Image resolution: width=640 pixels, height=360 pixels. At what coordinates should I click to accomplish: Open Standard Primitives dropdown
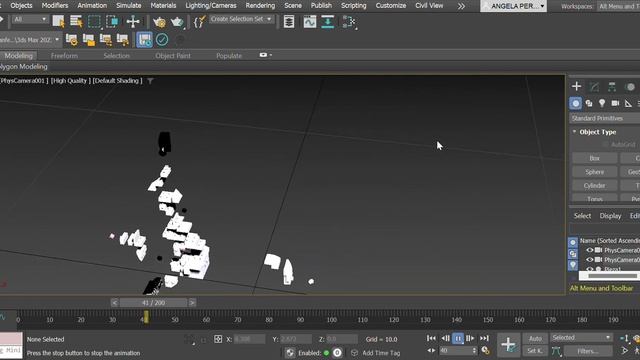click(x=604, y=118)
